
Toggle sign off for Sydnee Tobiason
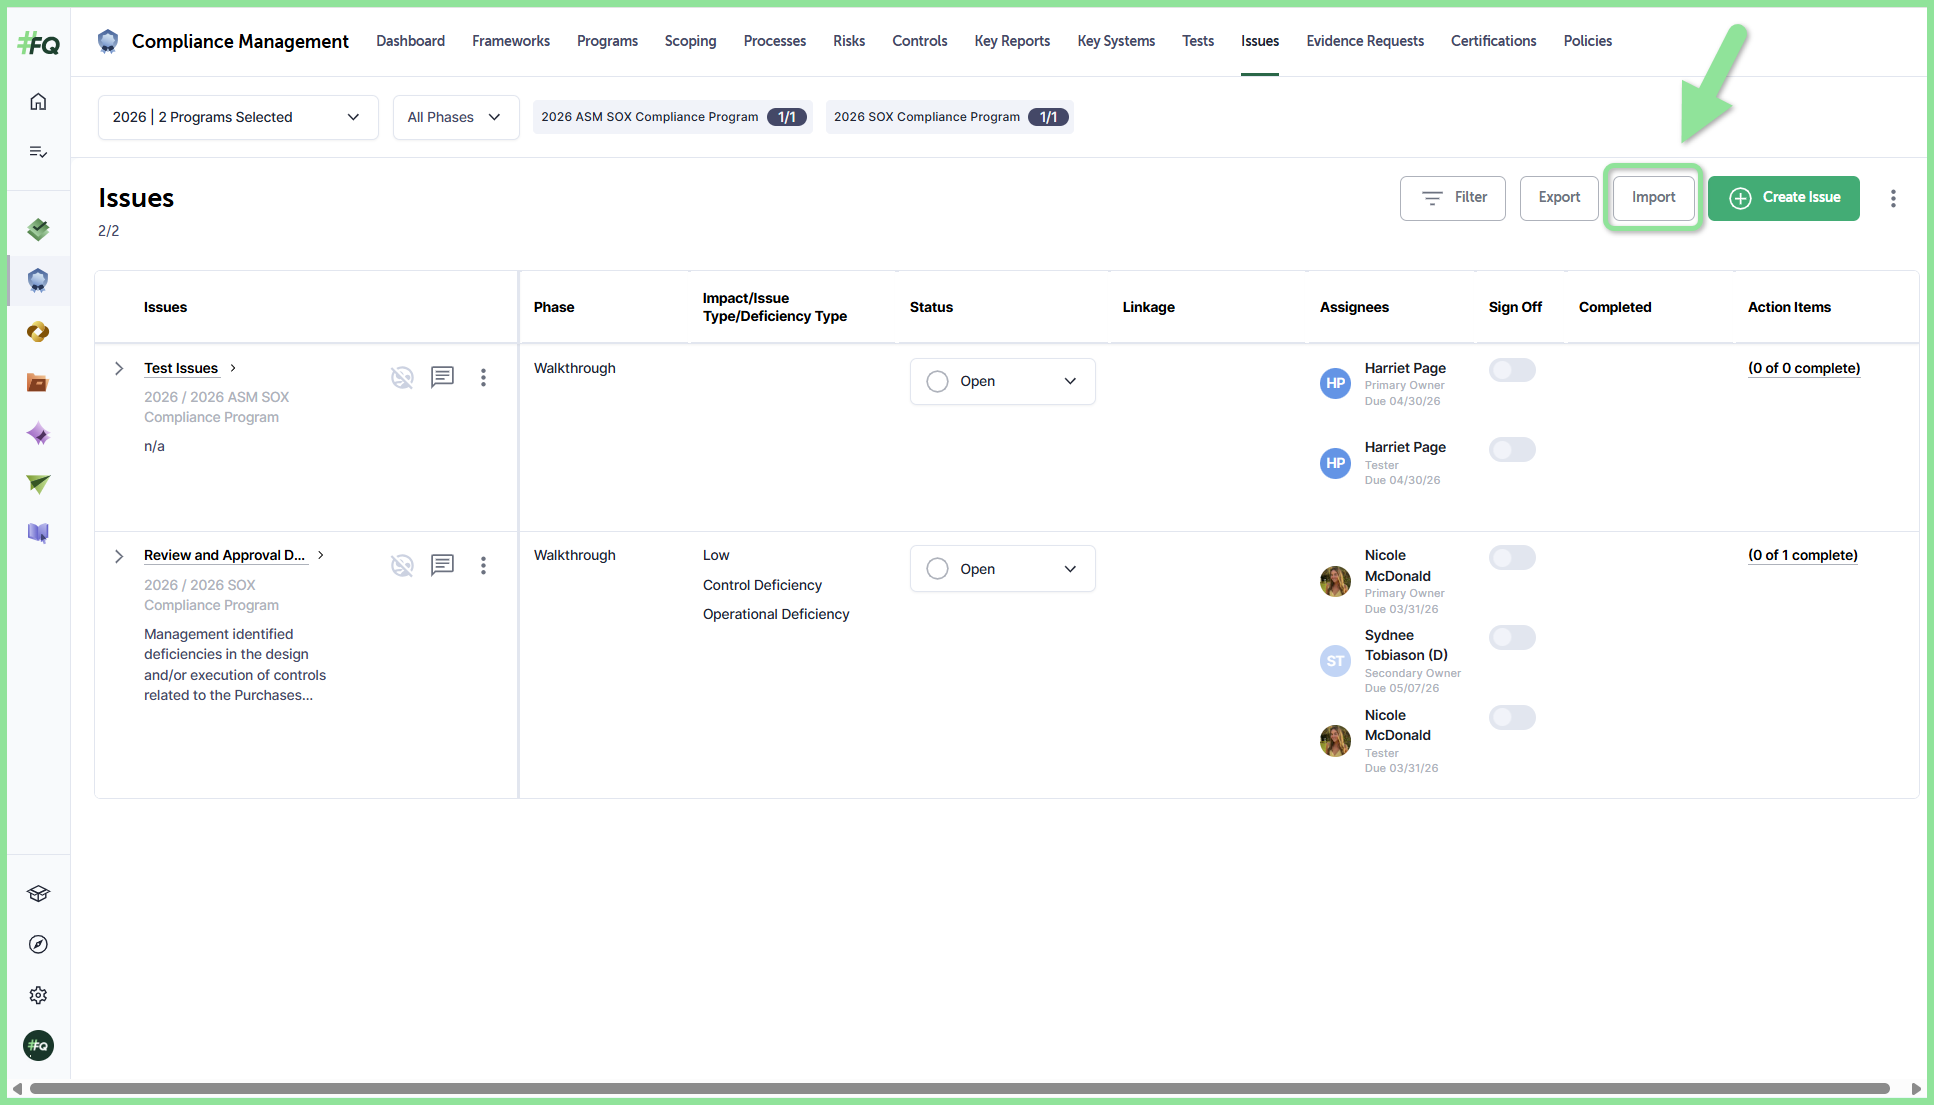tap(1512, 637)
